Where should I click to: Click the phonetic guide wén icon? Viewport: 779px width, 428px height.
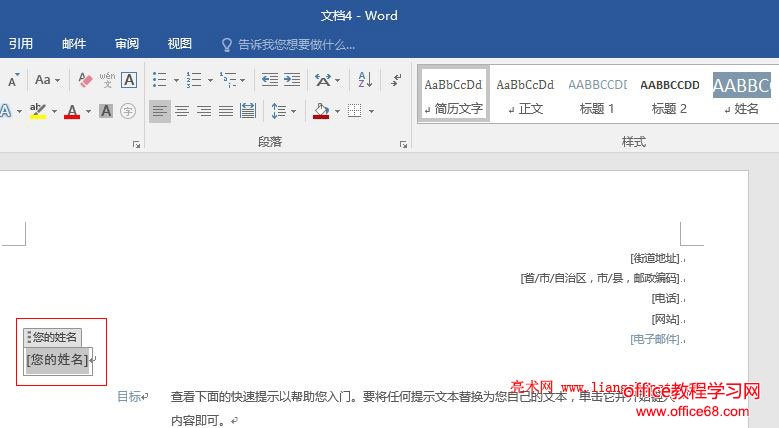(x=107, y=80)
